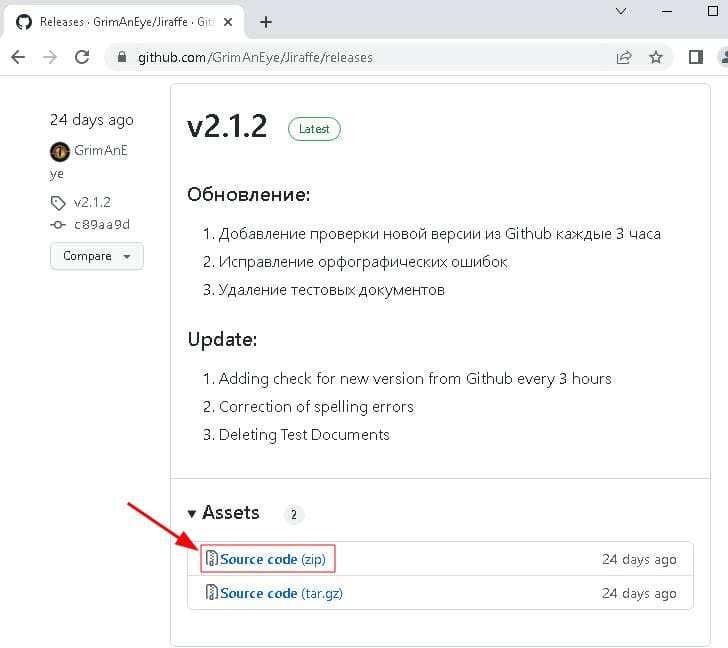The height and width of the screenshot is (648, 728).
Task: Reload the page with the refresh icon
Action: pos(82,57)
